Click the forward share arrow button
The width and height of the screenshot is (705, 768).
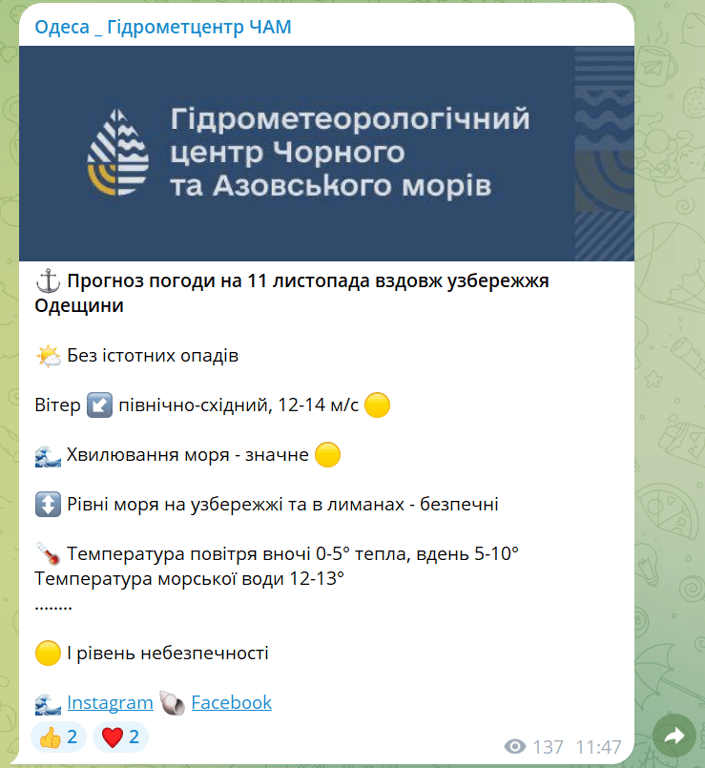[674, 735]
